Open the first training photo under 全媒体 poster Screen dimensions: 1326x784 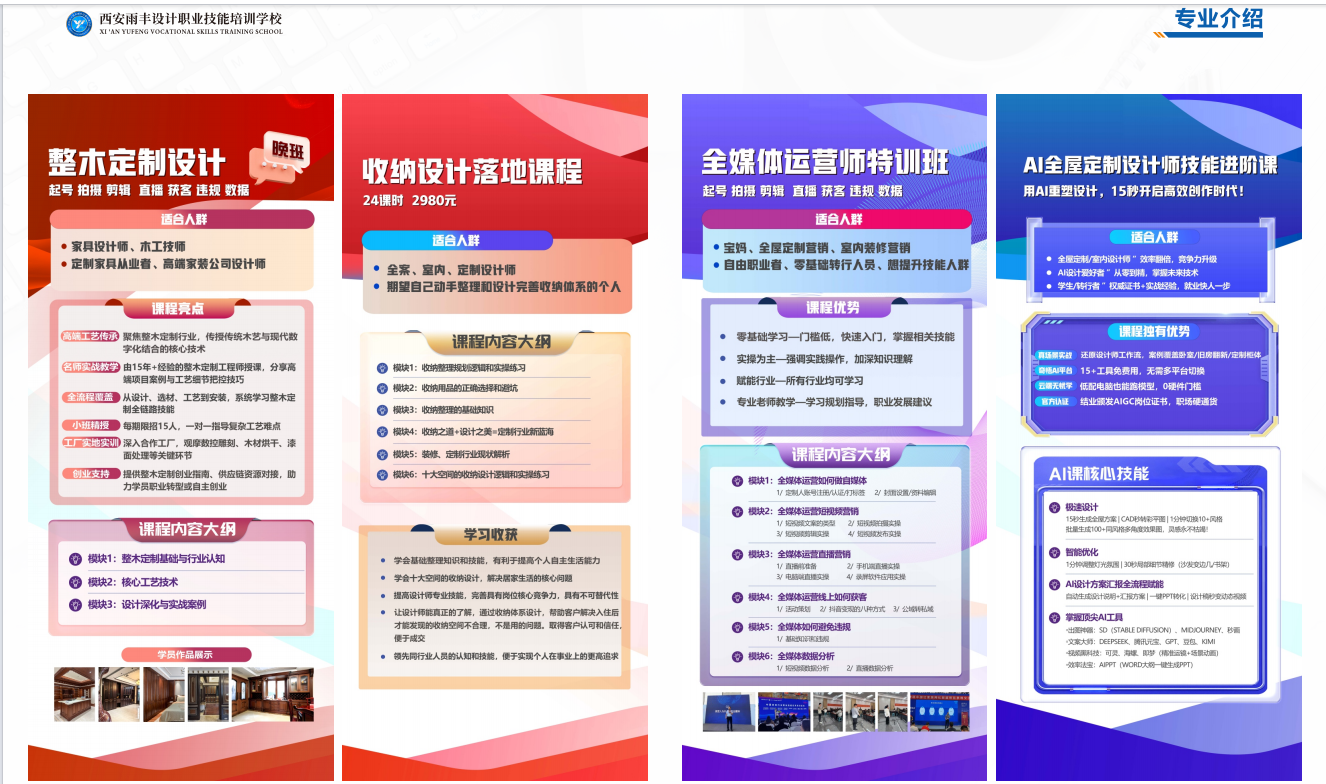(728, 712)
